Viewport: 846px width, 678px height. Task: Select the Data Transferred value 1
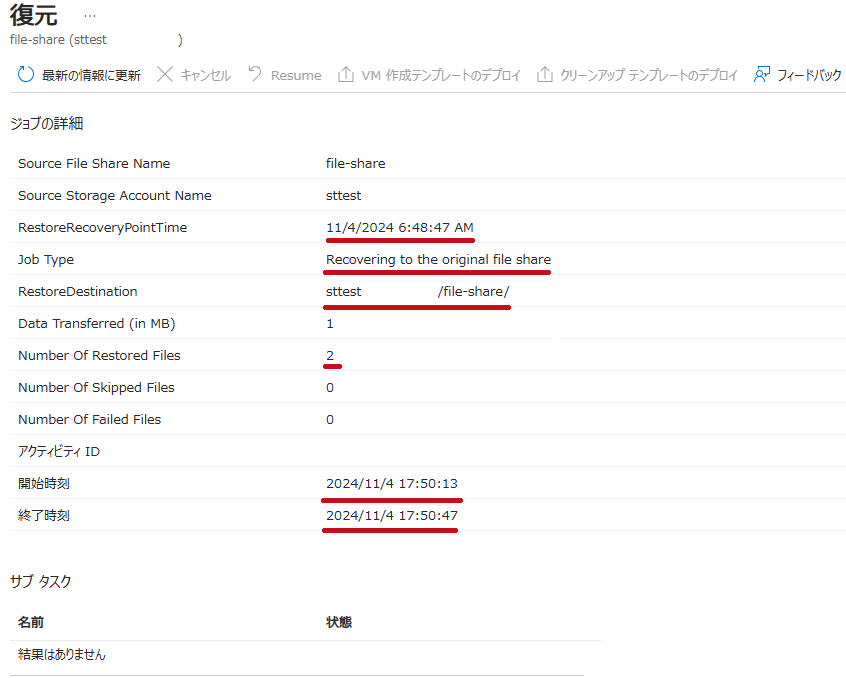330,324
